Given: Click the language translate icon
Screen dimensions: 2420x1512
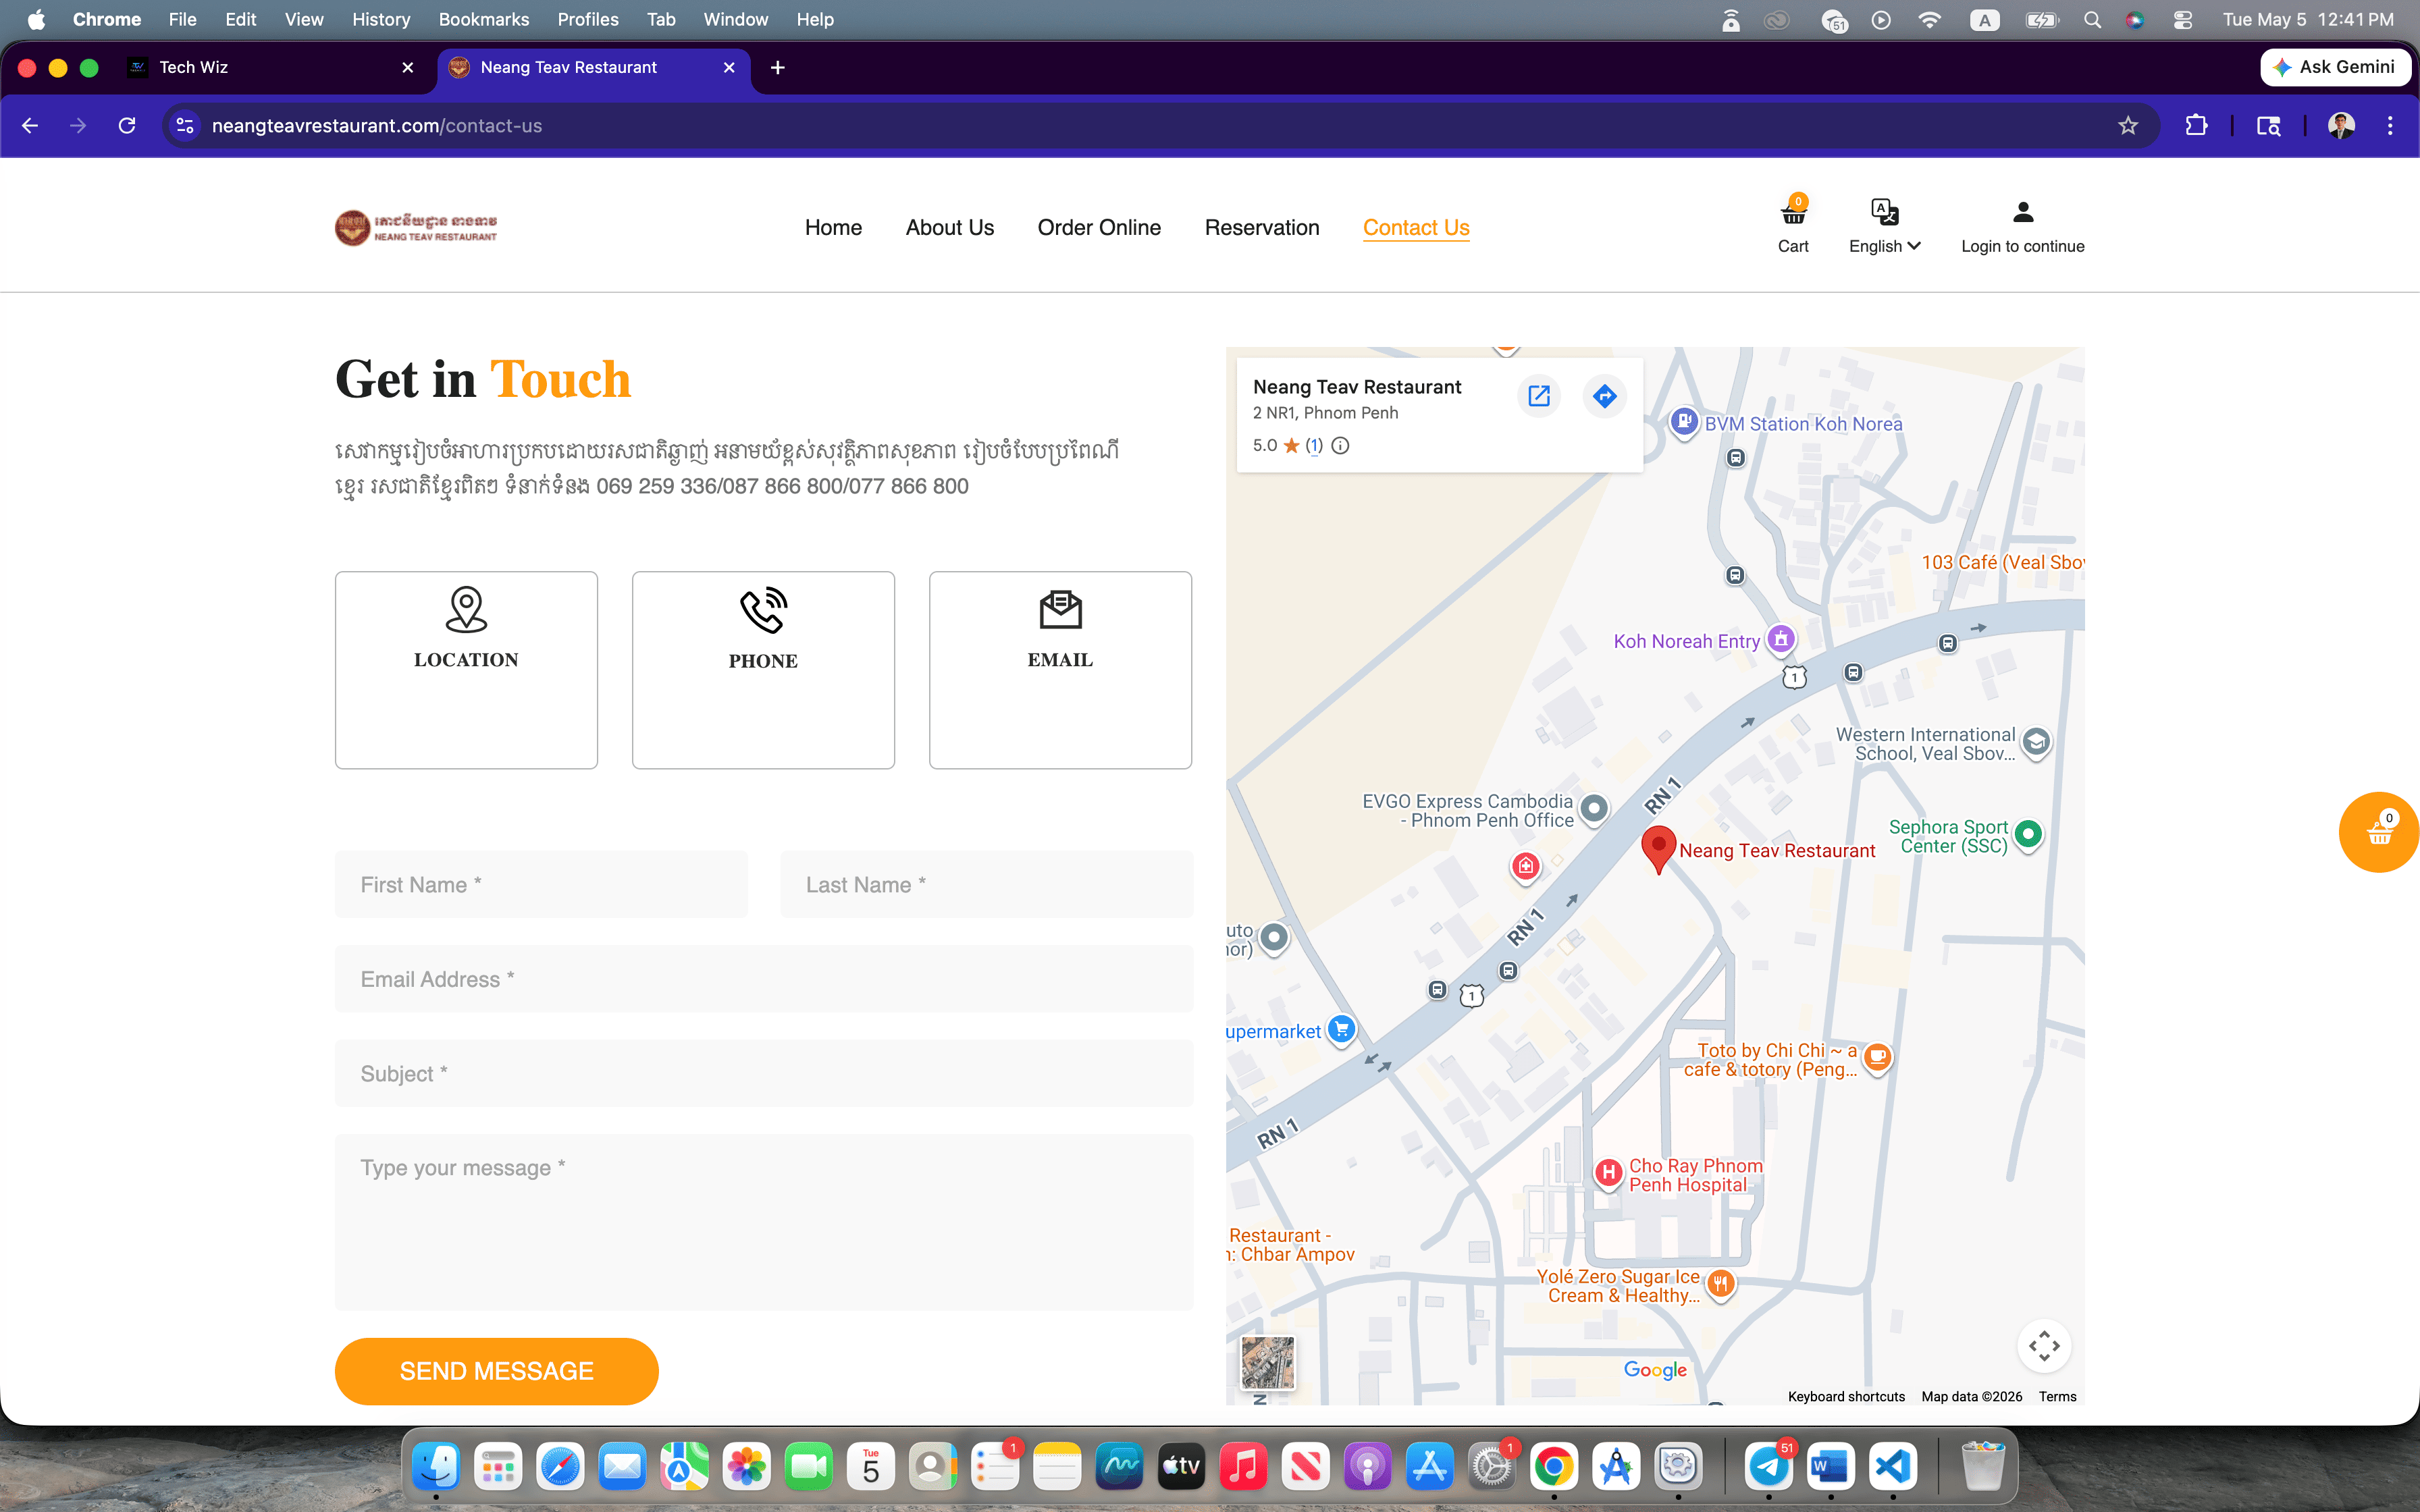Looking at the screenshot, I should click(1884, 212).
